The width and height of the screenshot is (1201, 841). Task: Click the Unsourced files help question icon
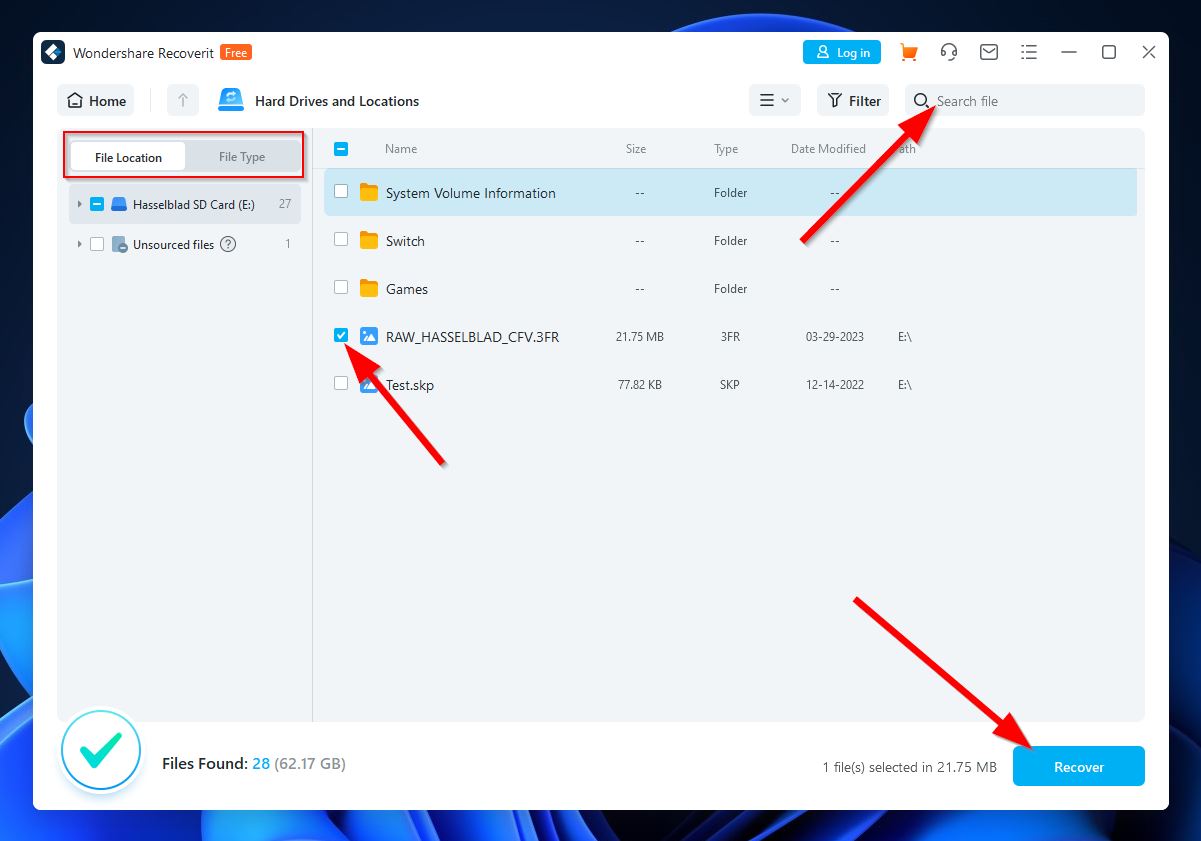[x=228, y=244]
